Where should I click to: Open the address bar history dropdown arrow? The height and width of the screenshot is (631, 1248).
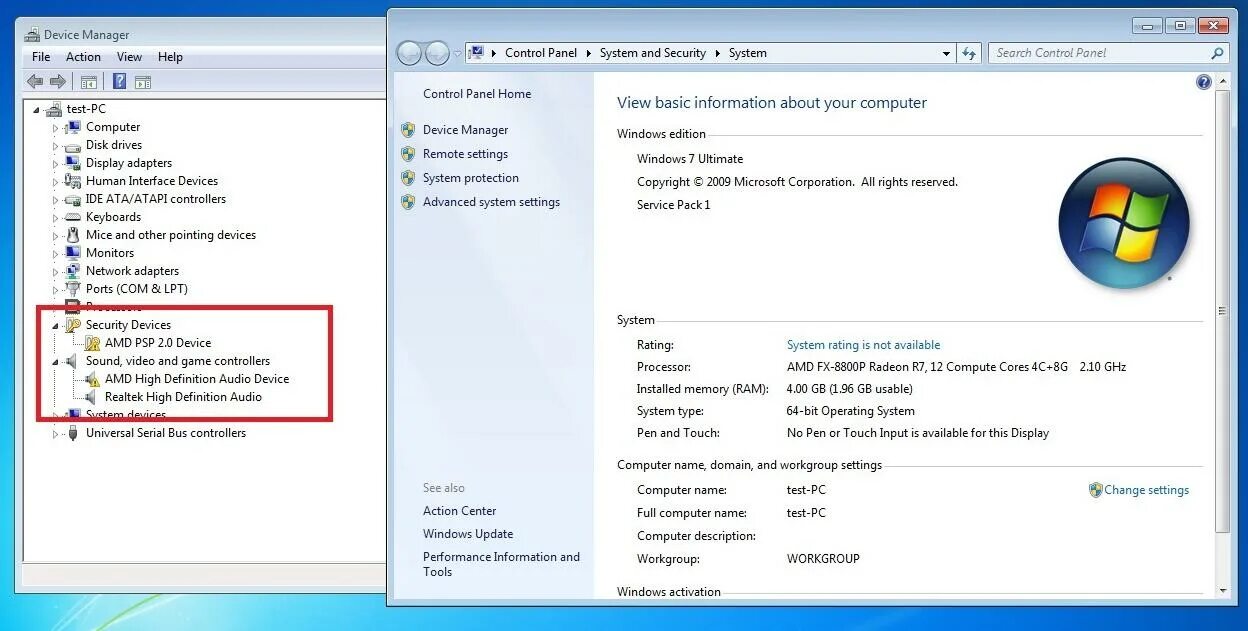click(946, 53)
